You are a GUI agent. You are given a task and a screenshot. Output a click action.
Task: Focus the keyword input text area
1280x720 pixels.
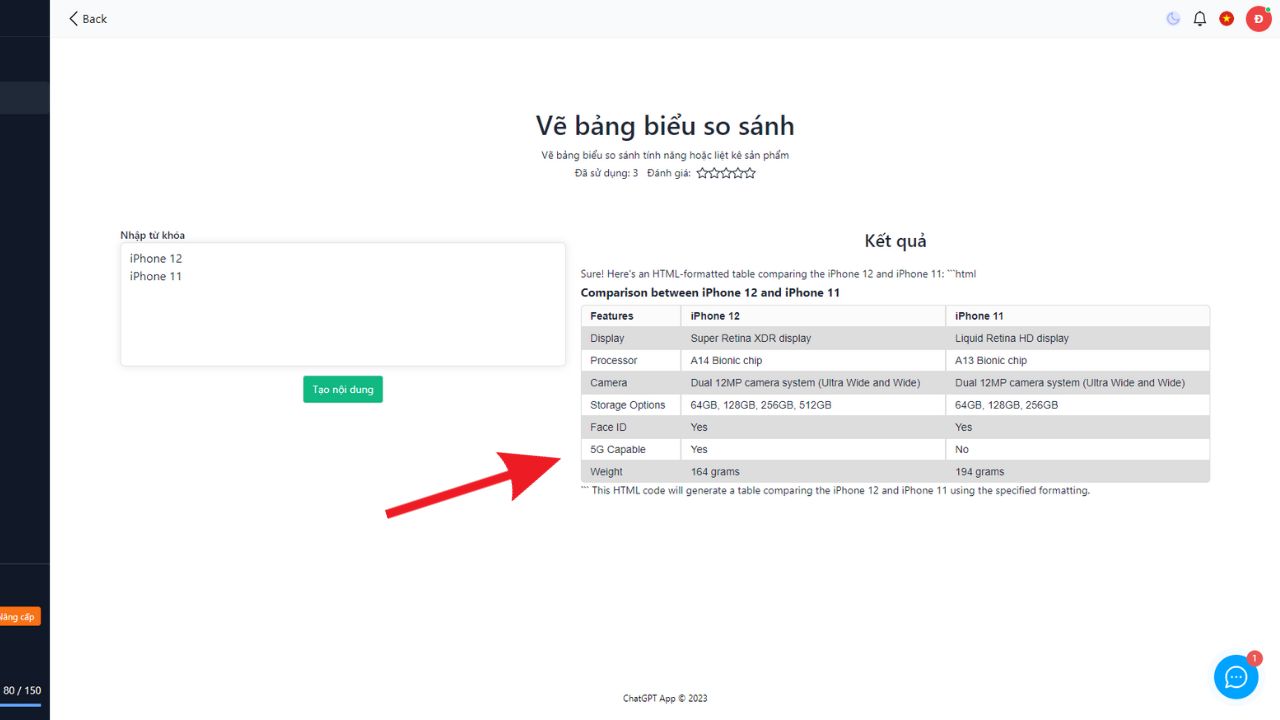(343, 304)
